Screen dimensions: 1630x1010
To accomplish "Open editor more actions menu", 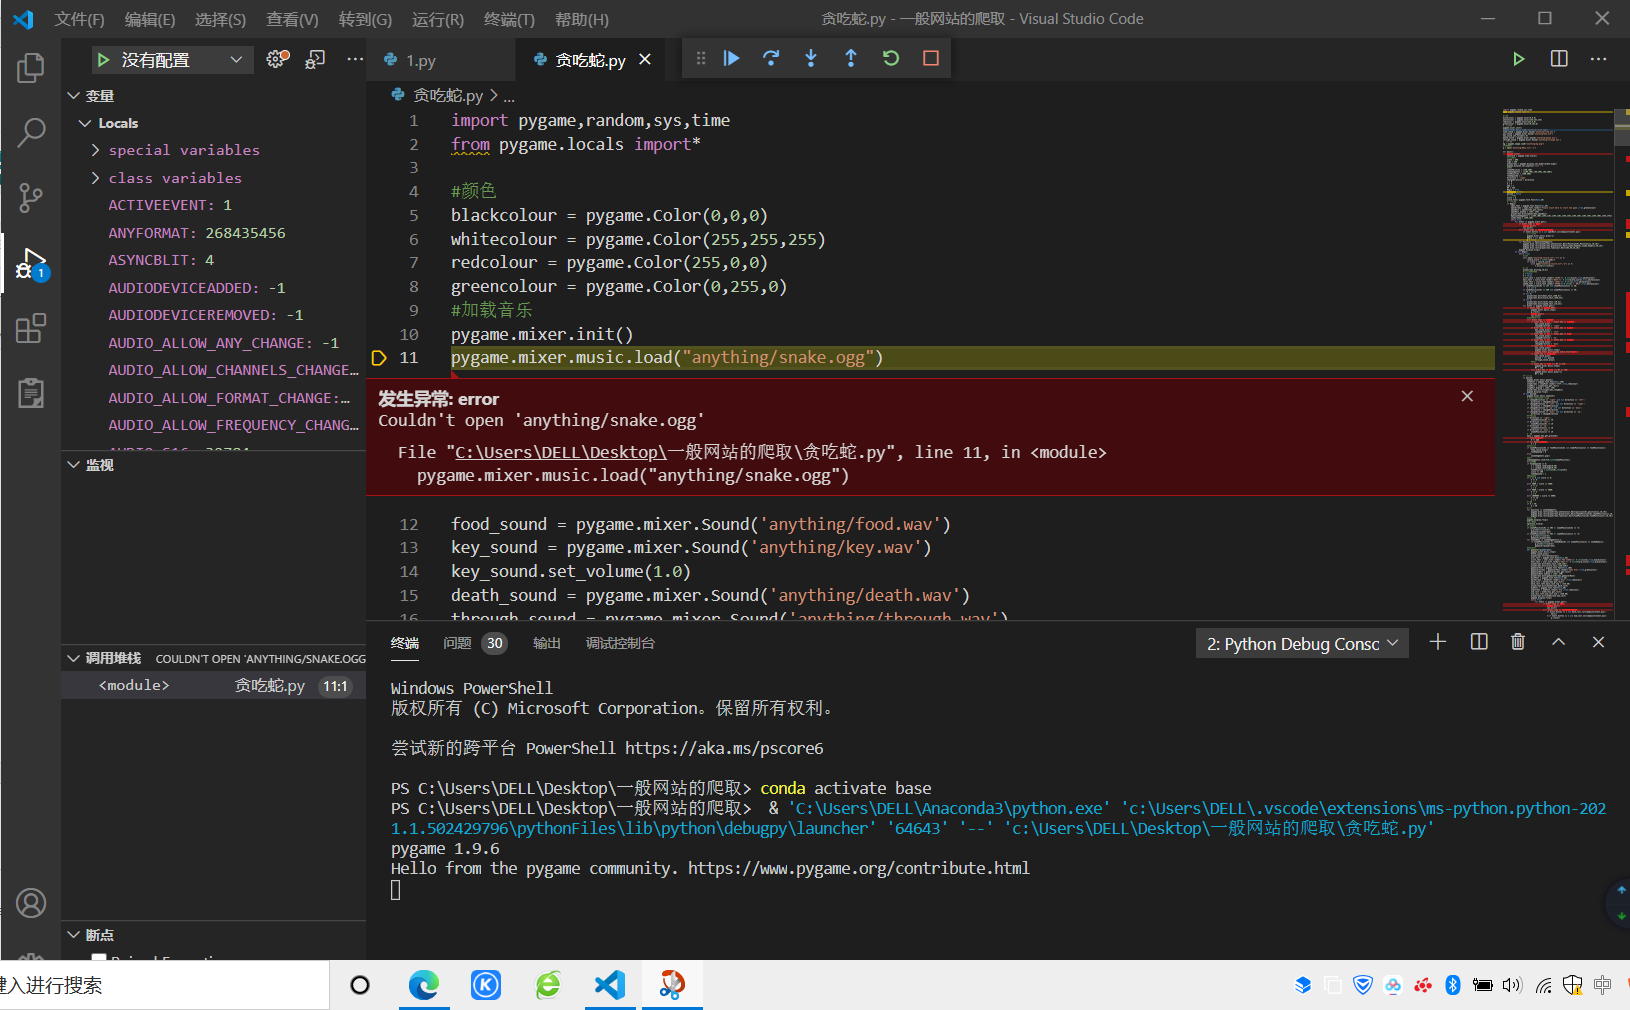I will tap(1598, 59).
